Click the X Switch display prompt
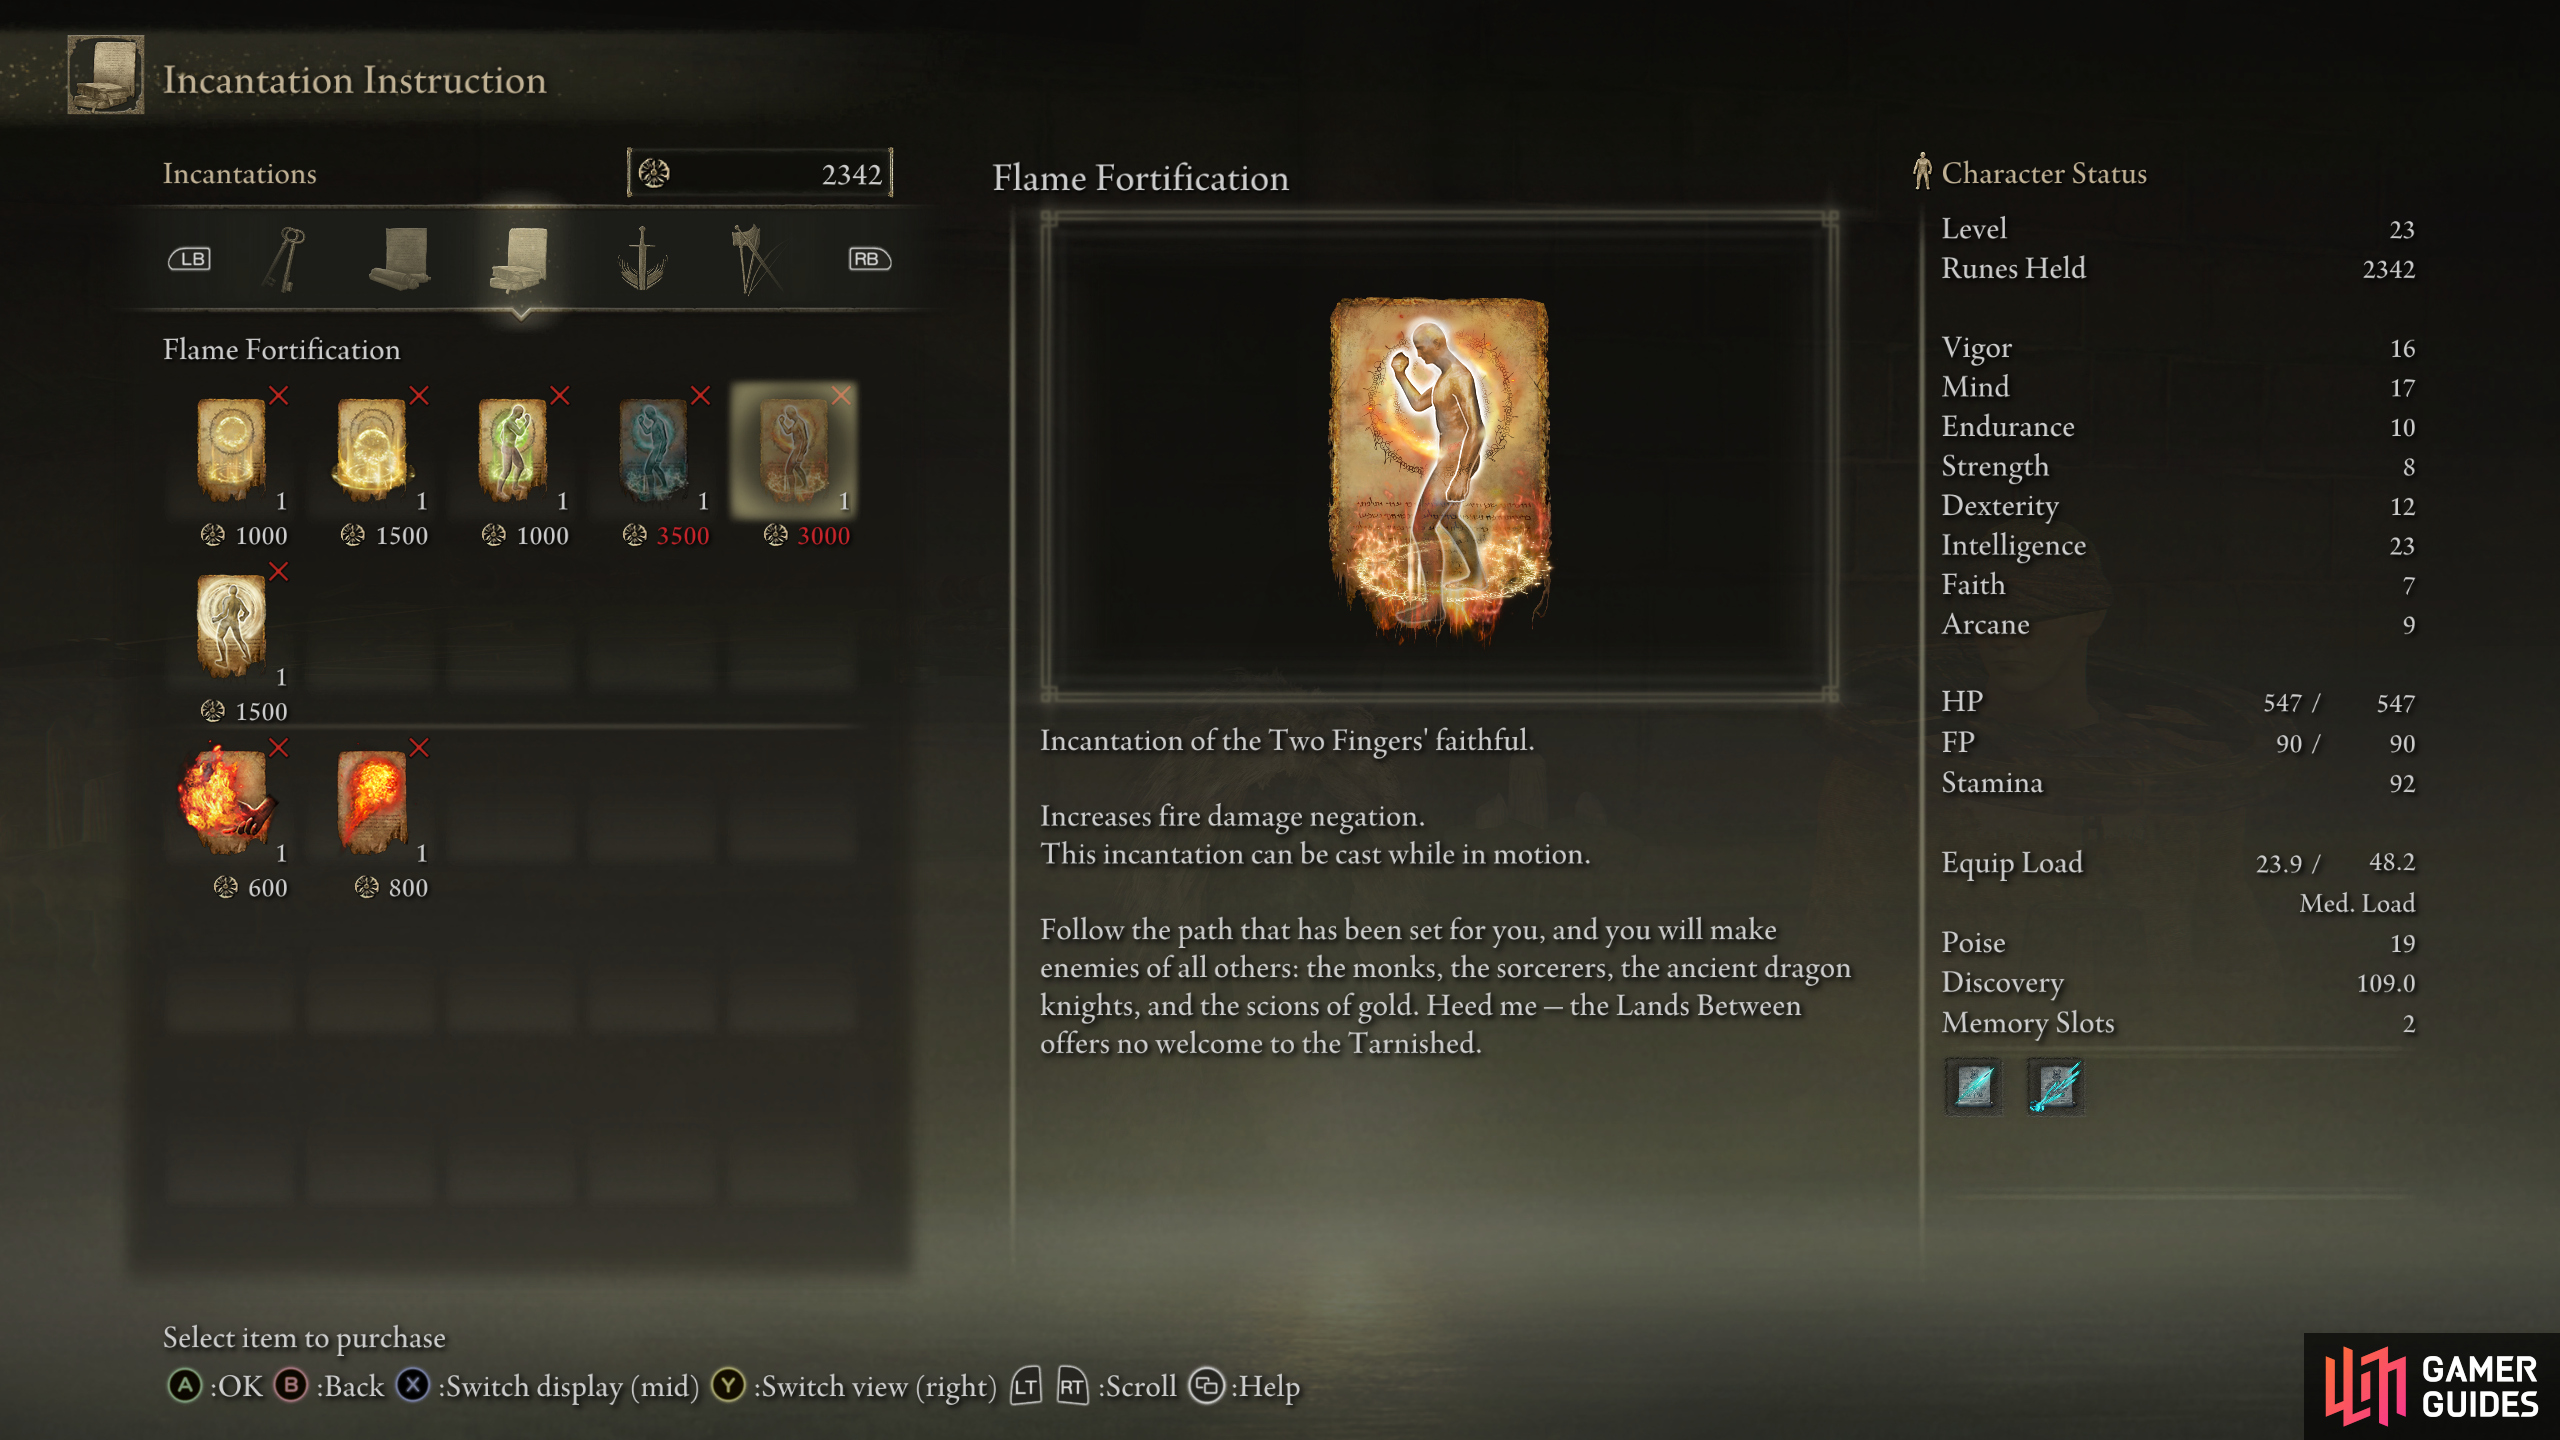 pos(547,1386)
